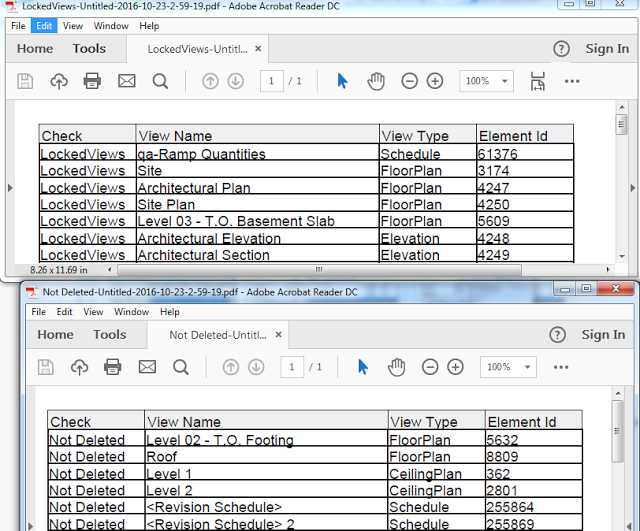
Task: Switch to Tools tab in Not Deleted window
Action: (109, 335)
